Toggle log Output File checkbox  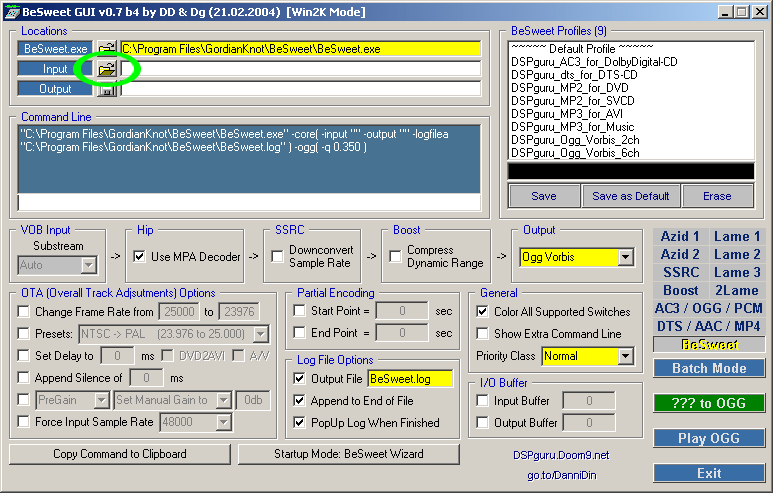299,379
